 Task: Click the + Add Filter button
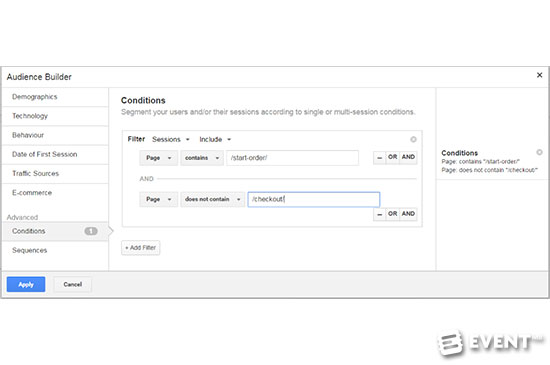pos(141,248)
